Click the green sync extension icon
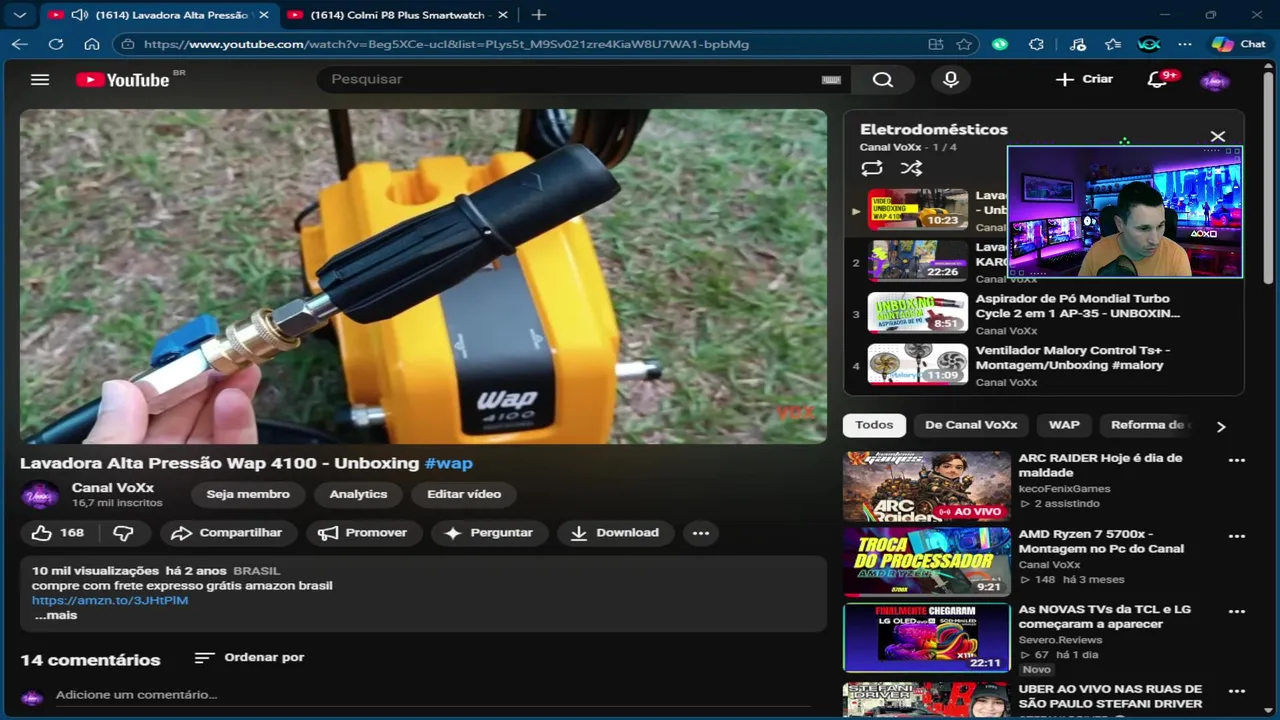 click(x=1000, y=44)
